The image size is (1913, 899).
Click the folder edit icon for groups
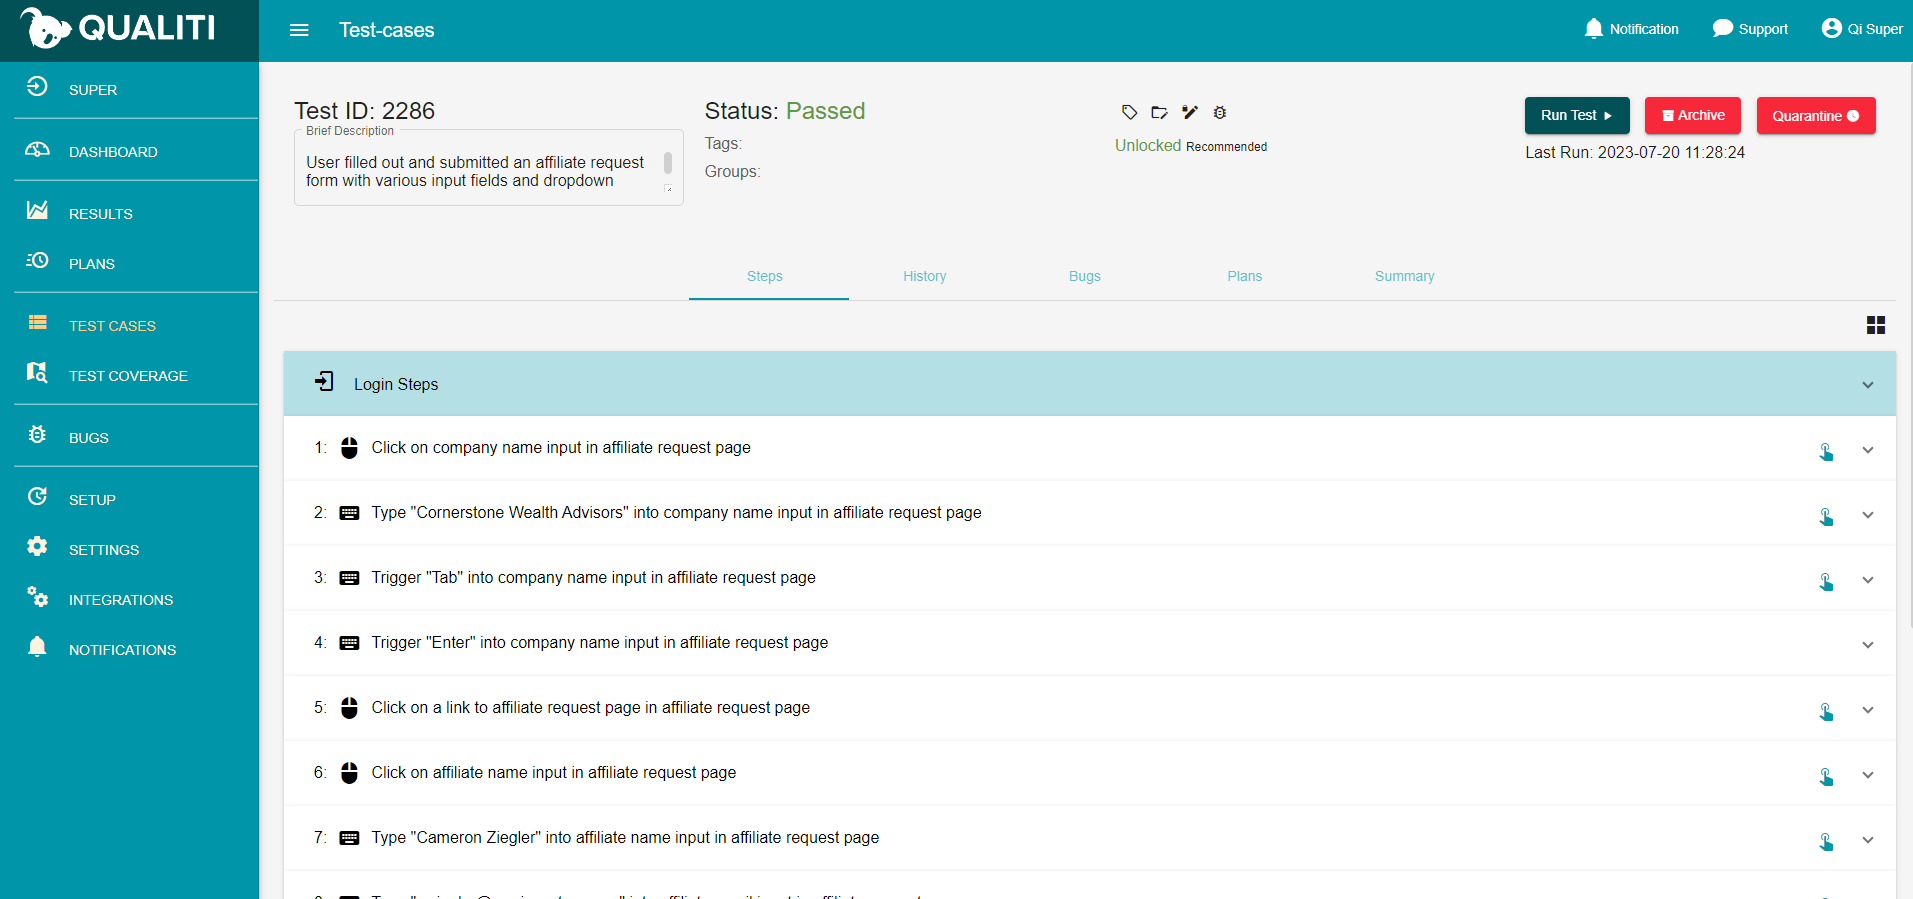[1159, 112]
